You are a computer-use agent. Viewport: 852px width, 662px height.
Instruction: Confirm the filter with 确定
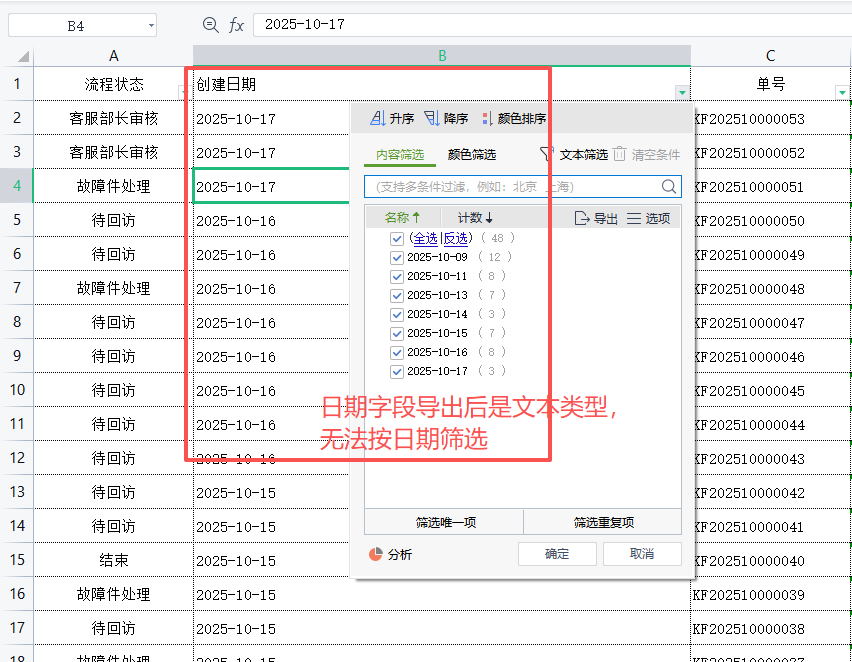pyautogui.click(x=557, y=554)
